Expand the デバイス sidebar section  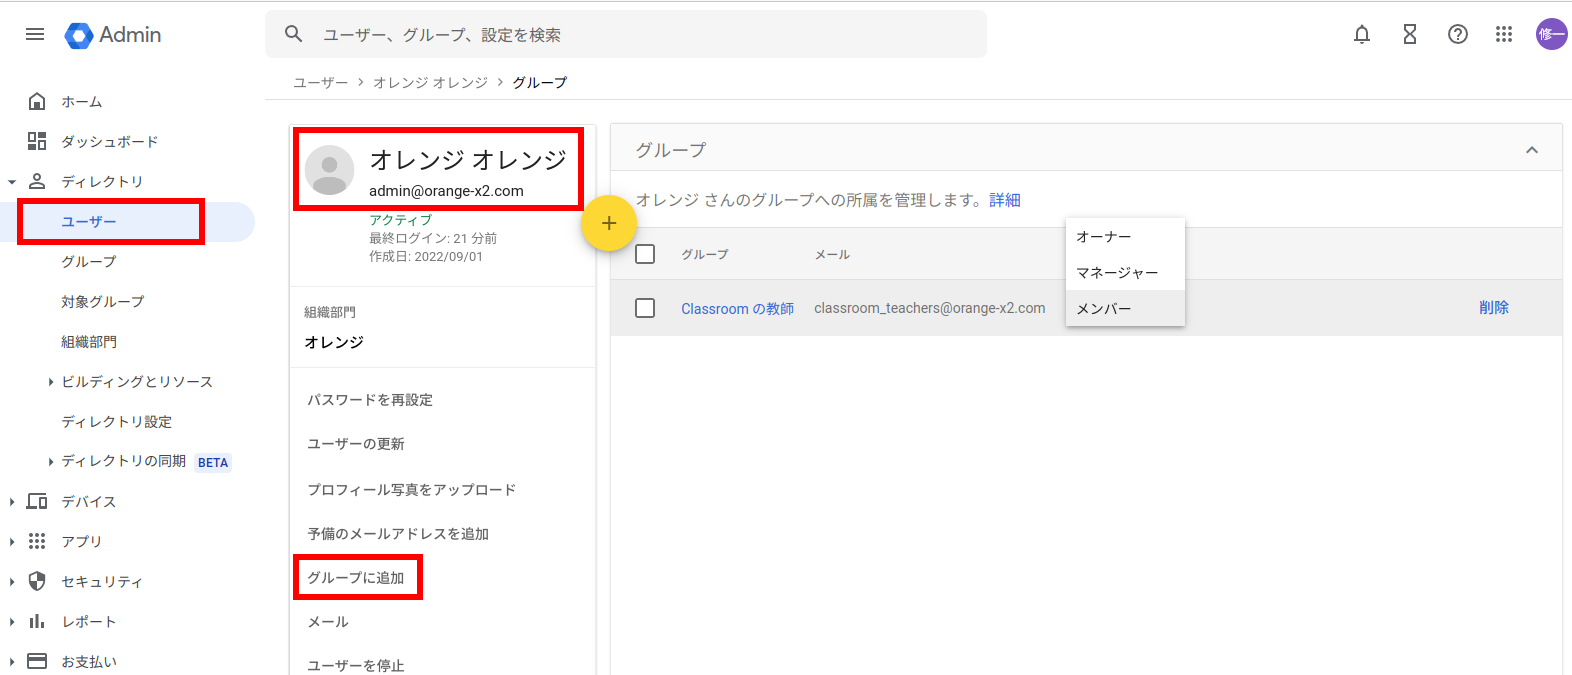tap(12, 502)
